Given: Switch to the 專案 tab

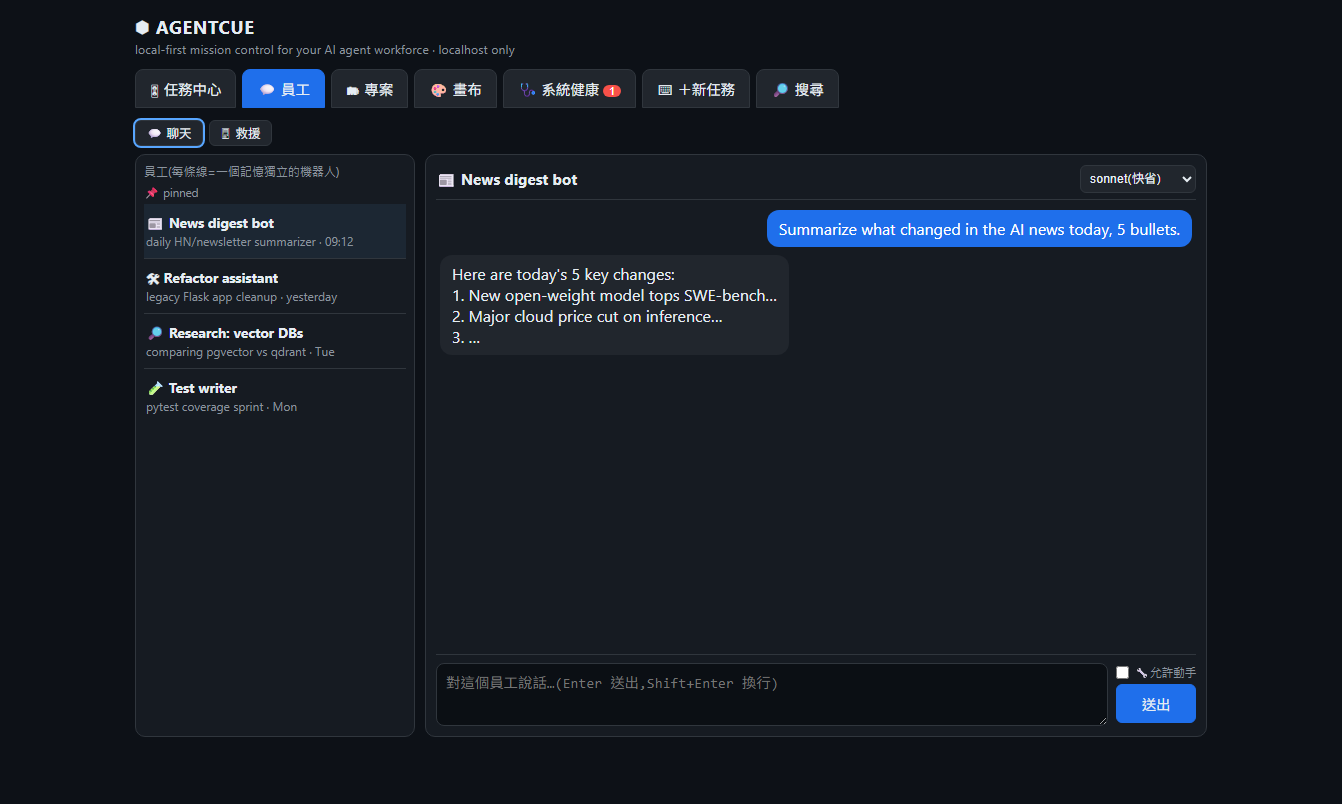Looking at the screenshot, I should pyautogui.click(x=370, y=89).
